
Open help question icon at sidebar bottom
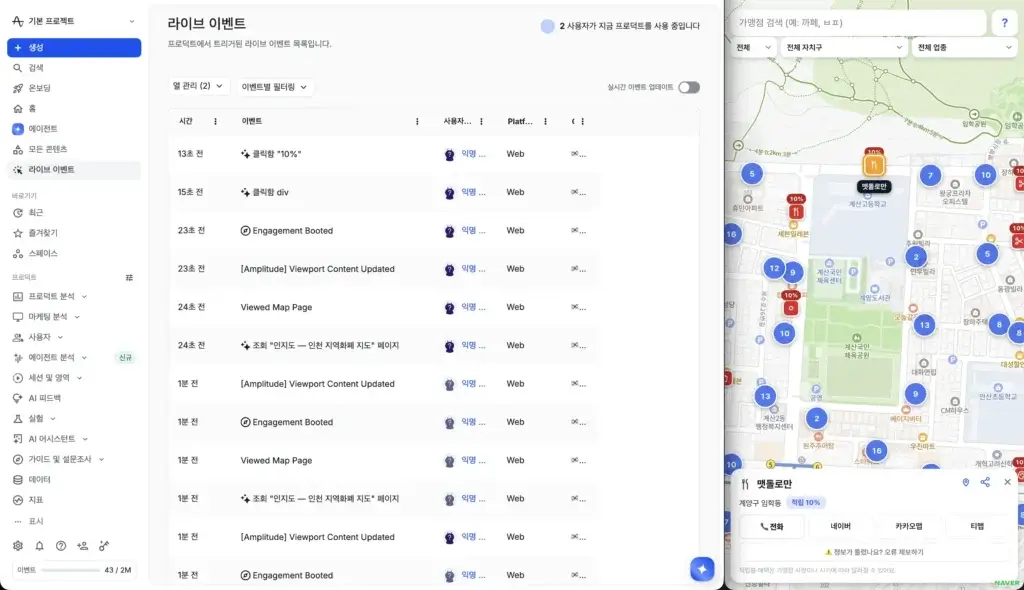pos(61,546)
